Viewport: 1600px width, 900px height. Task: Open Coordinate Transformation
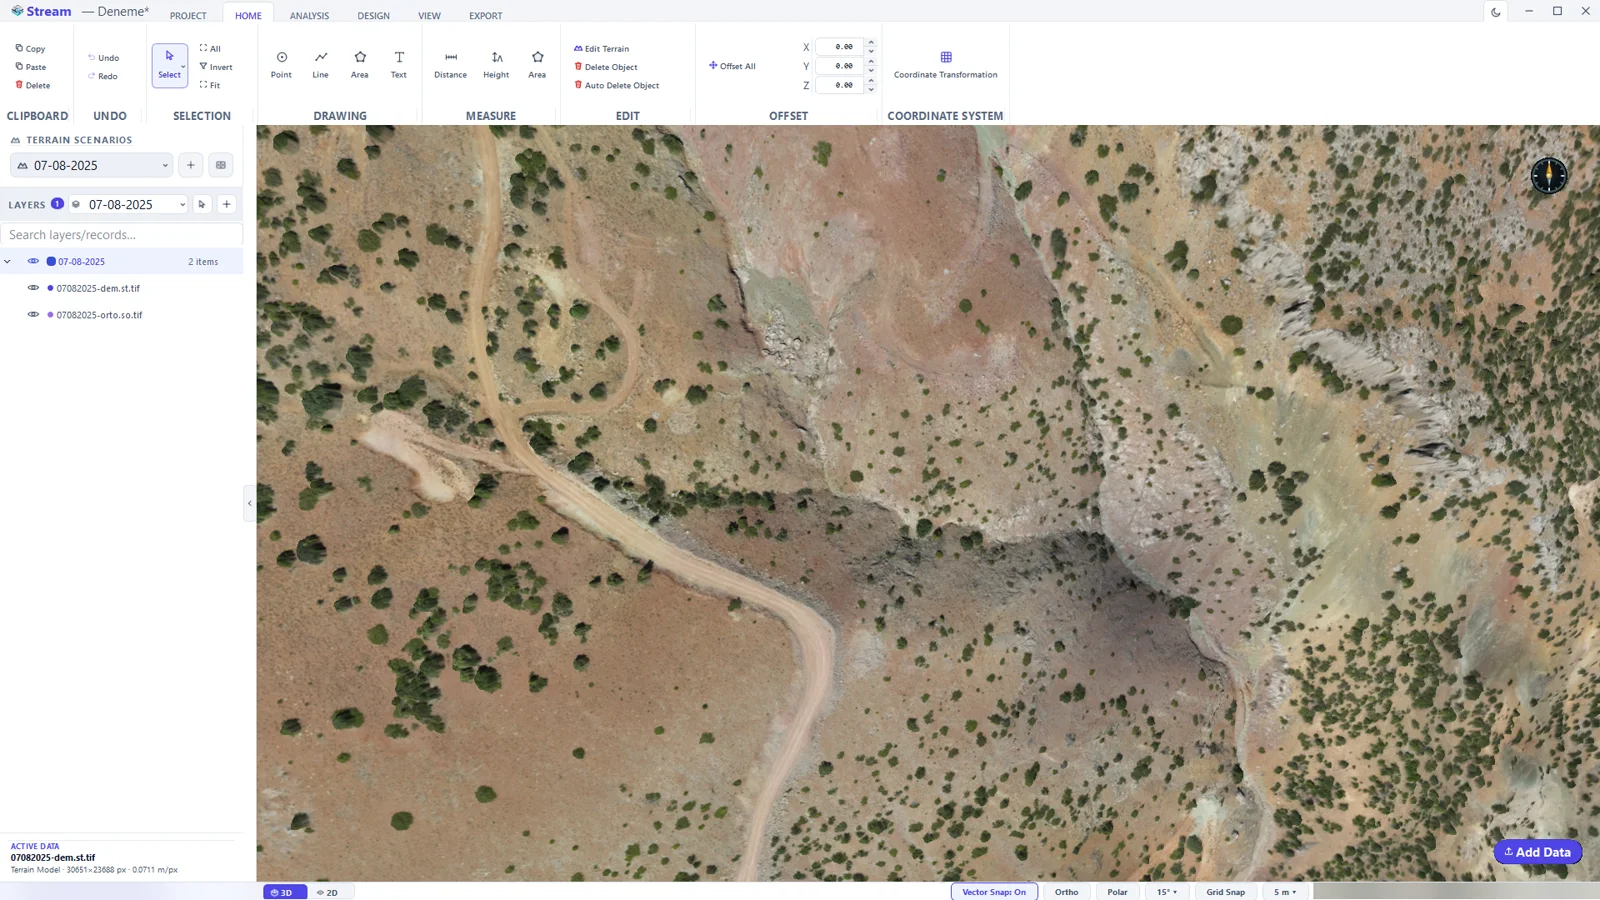point(945,65)
